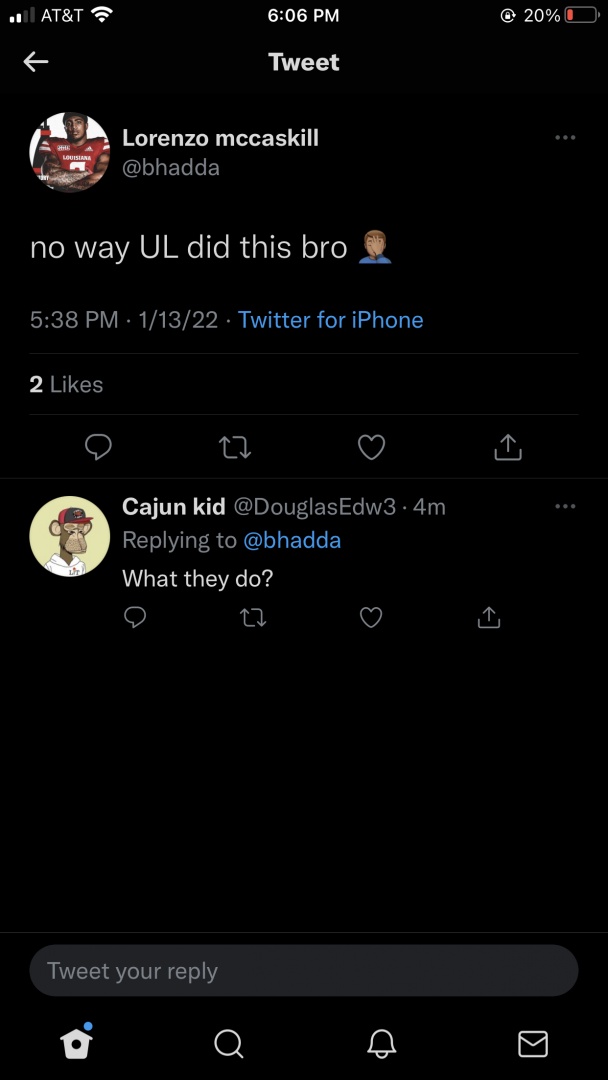Like the tweet 'no way UL did this bro'
The width and height of the screenshot is (608, 1080).
tap(371, 447)
